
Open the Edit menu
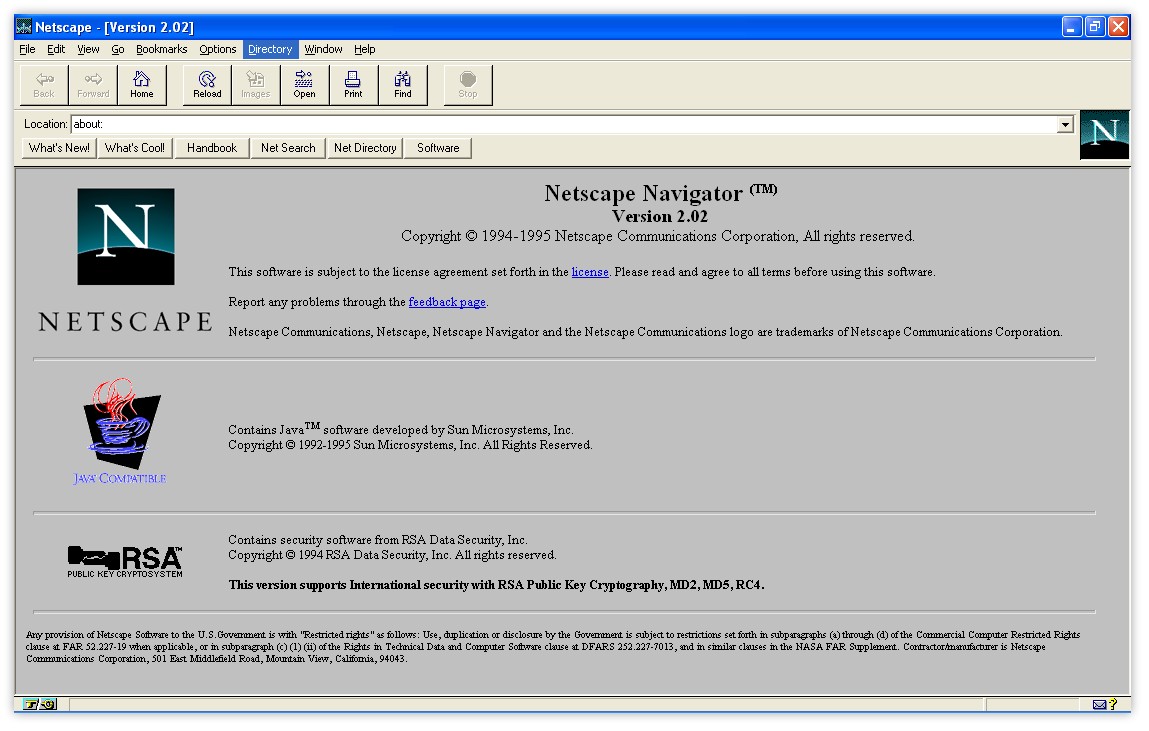click(x=56, y=49)
